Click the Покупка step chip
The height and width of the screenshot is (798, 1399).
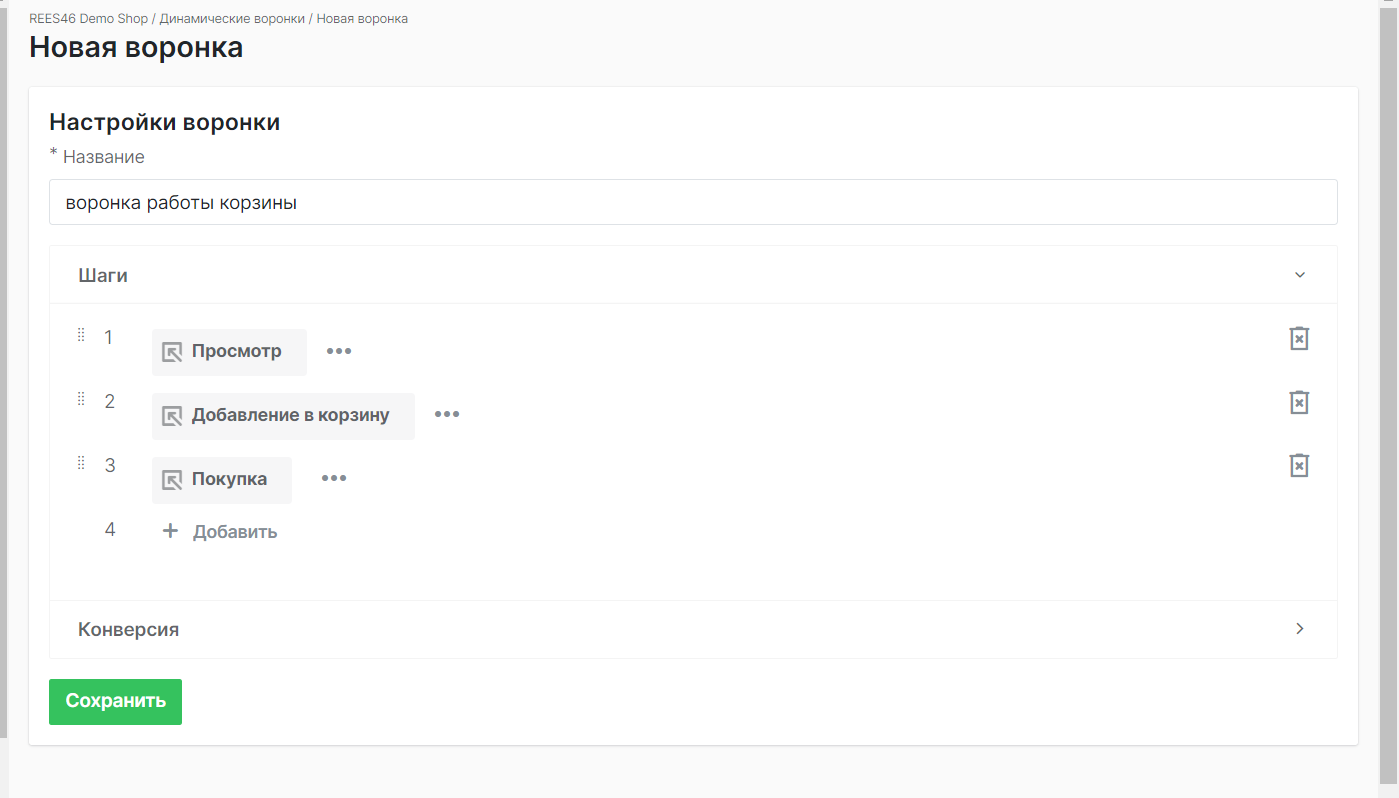tap(222, 480)
